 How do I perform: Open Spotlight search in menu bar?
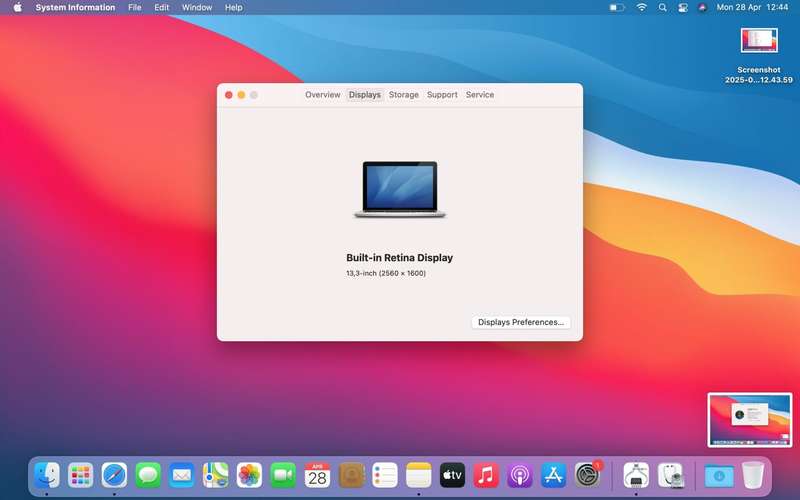[662, 8]
